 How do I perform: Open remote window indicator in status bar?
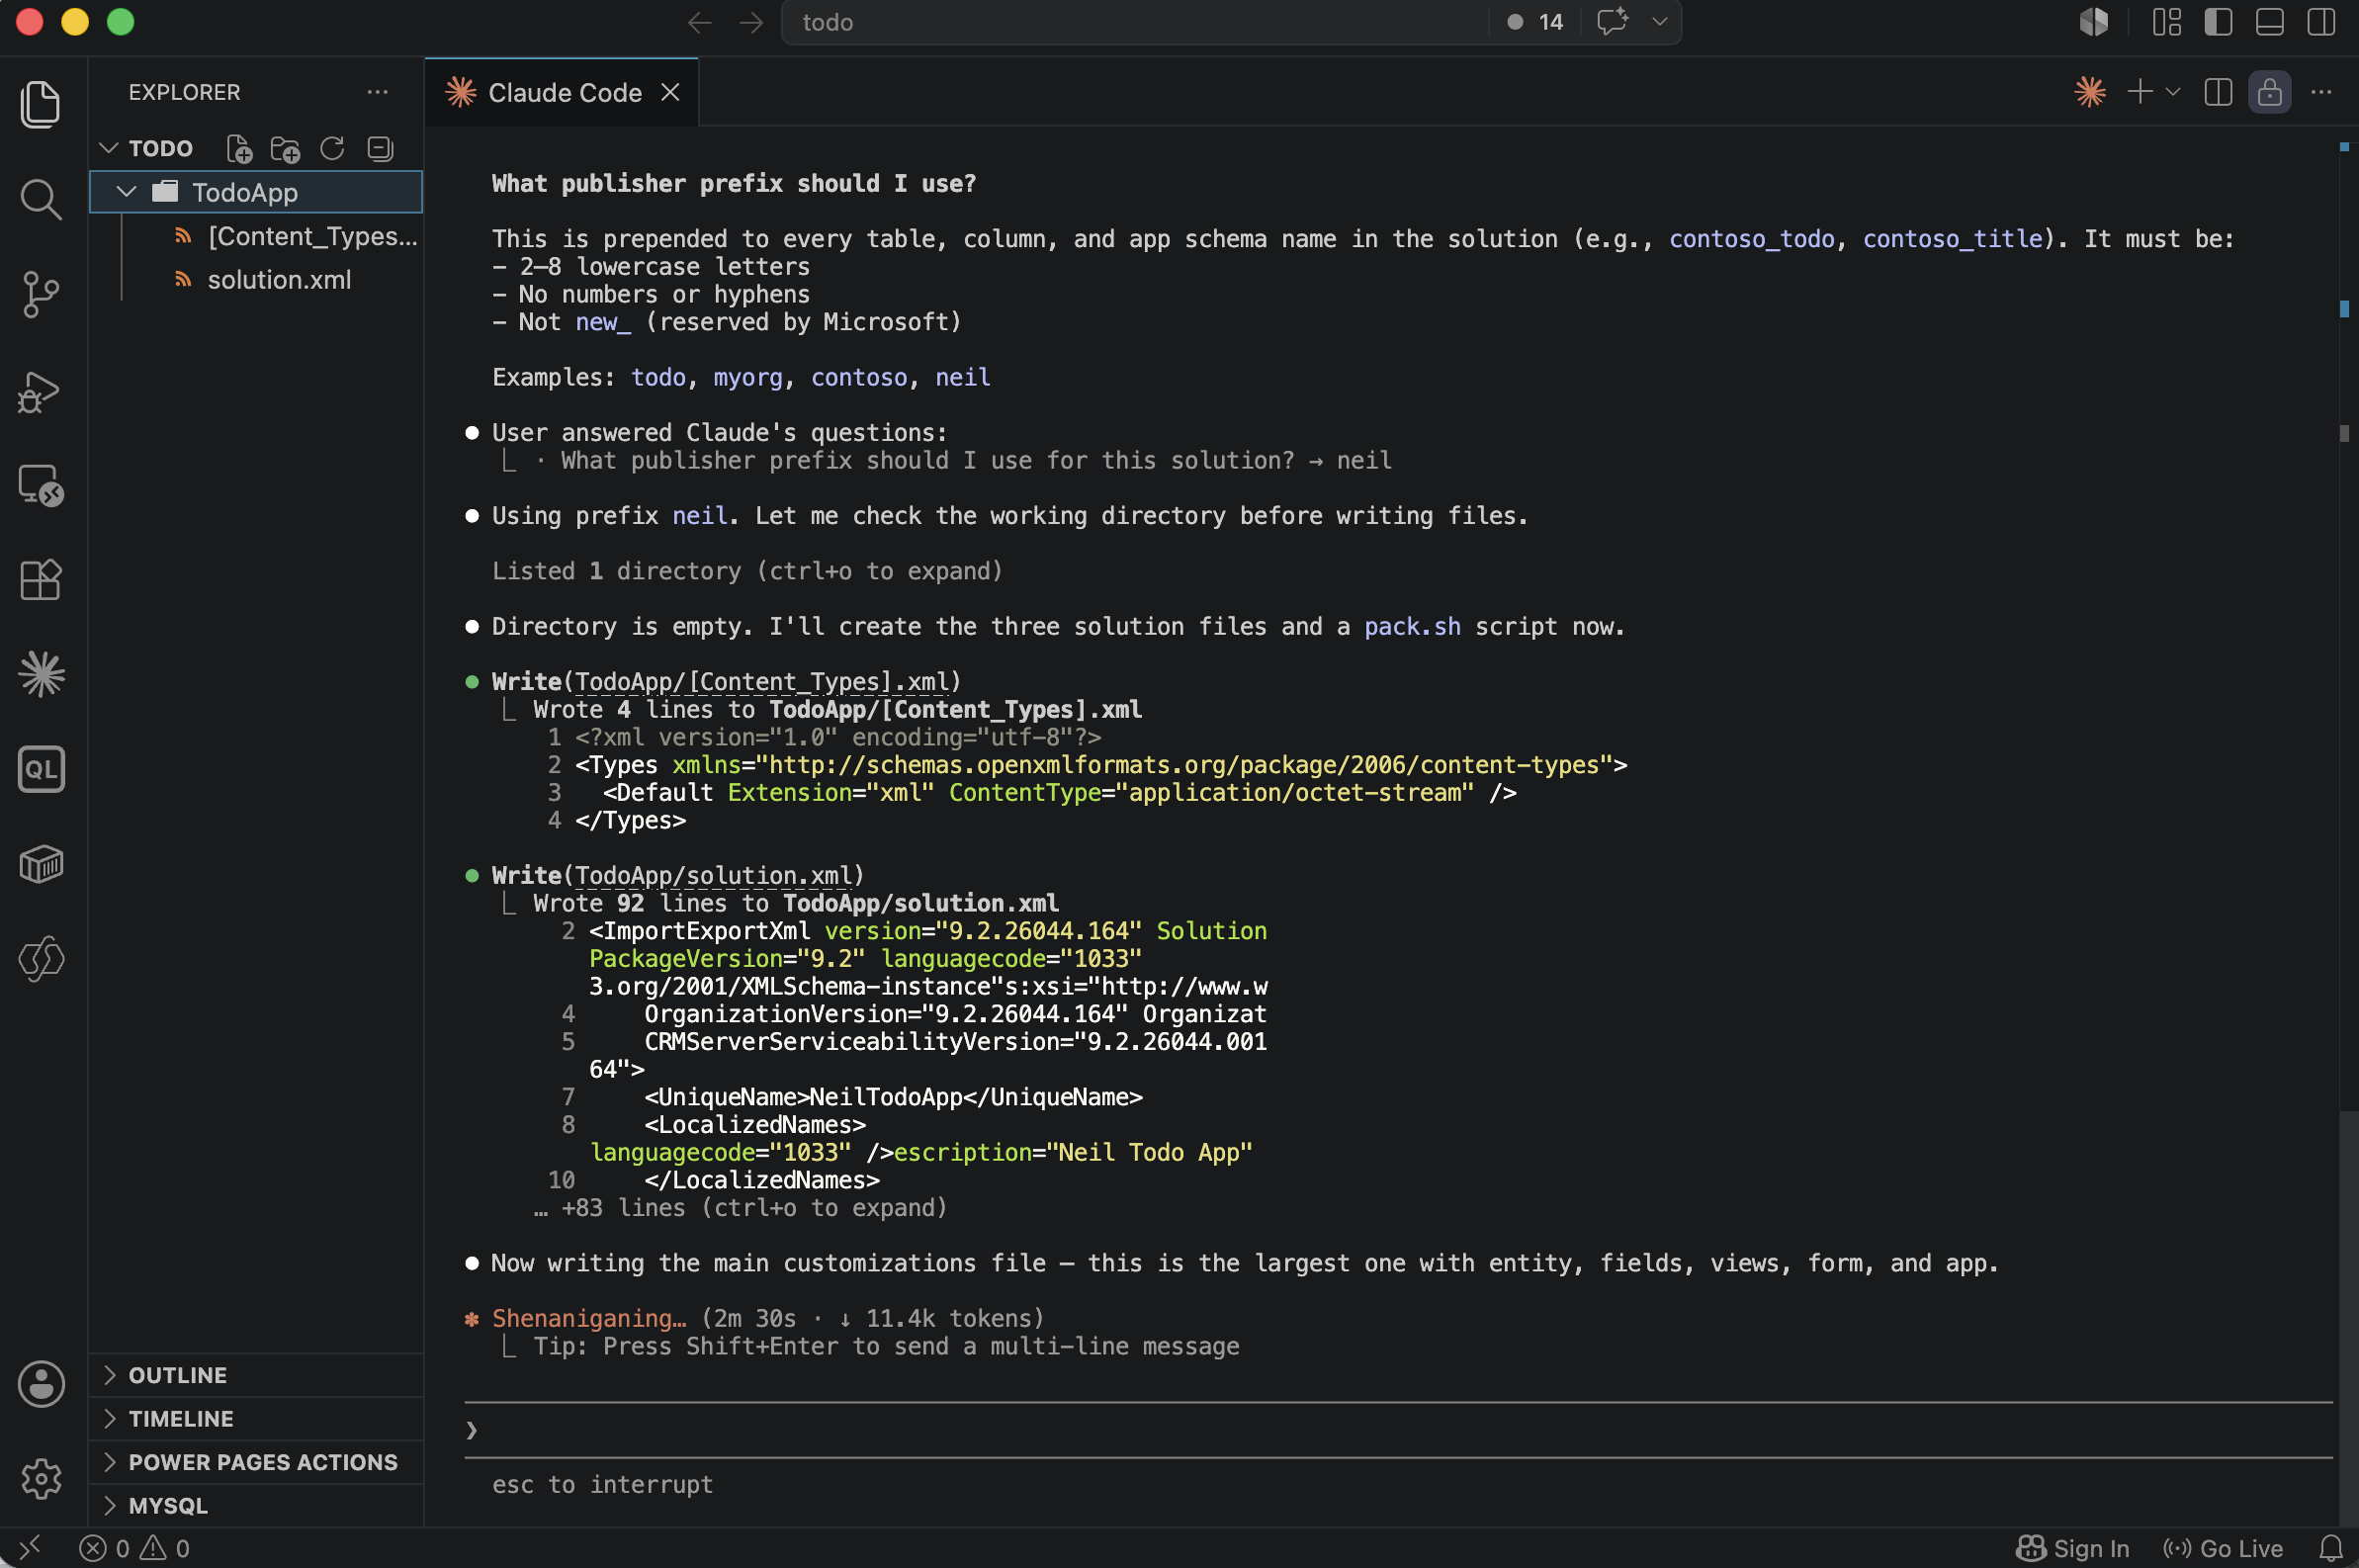point(30,1548)
